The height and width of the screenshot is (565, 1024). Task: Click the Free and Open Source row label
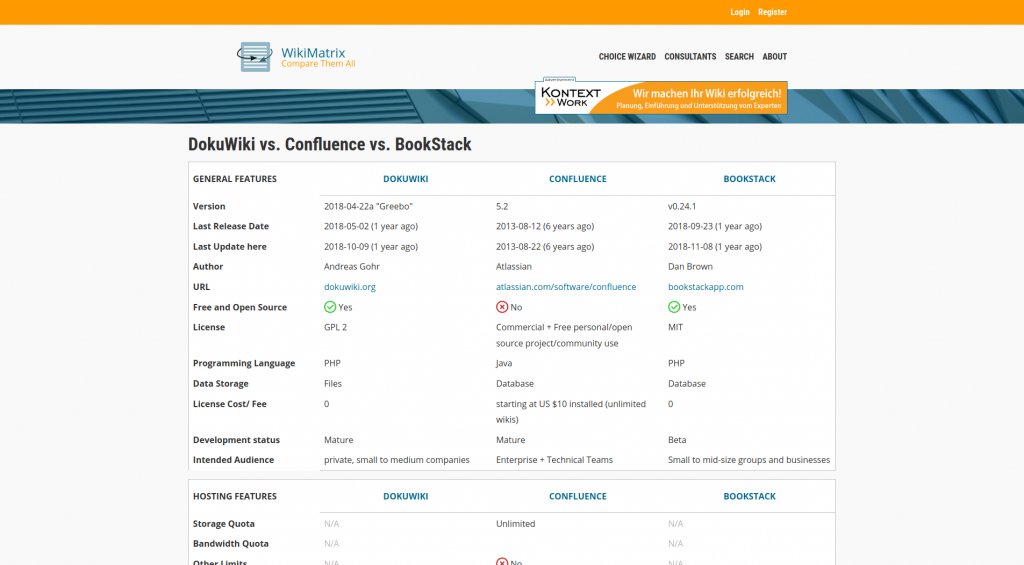pos(240,307)
